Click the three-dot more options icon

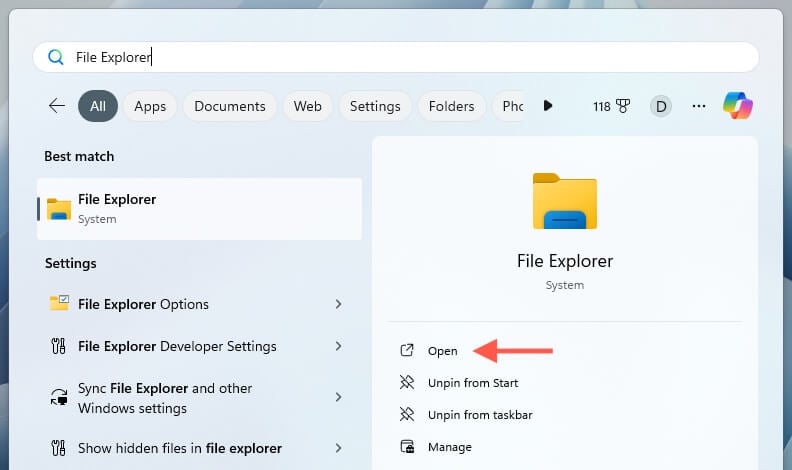click(x=699, y=106)
